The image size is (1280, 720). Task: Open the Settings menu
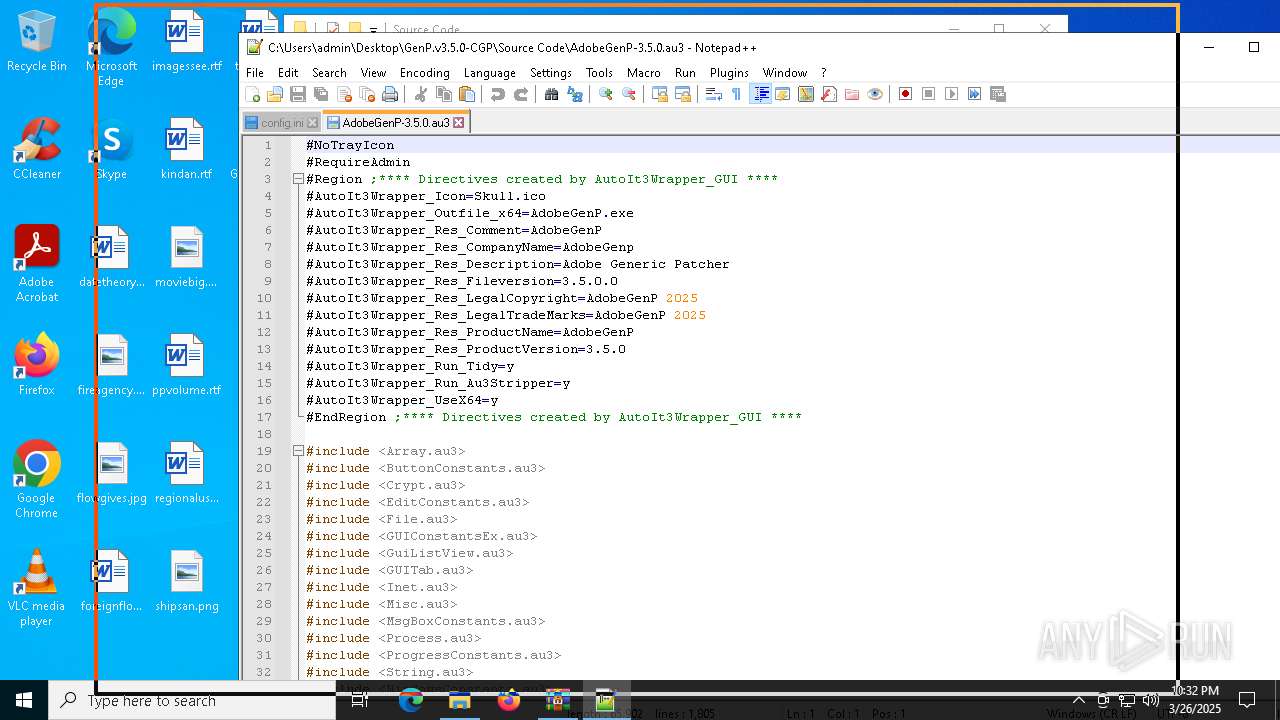pos(551,73)
